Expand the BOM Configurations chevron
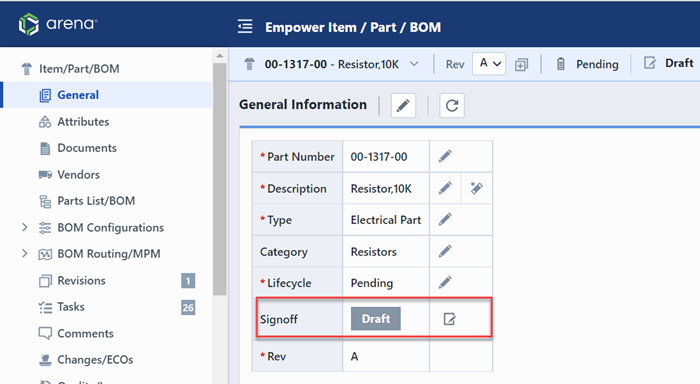700x384 pixels. pos(25,227)
